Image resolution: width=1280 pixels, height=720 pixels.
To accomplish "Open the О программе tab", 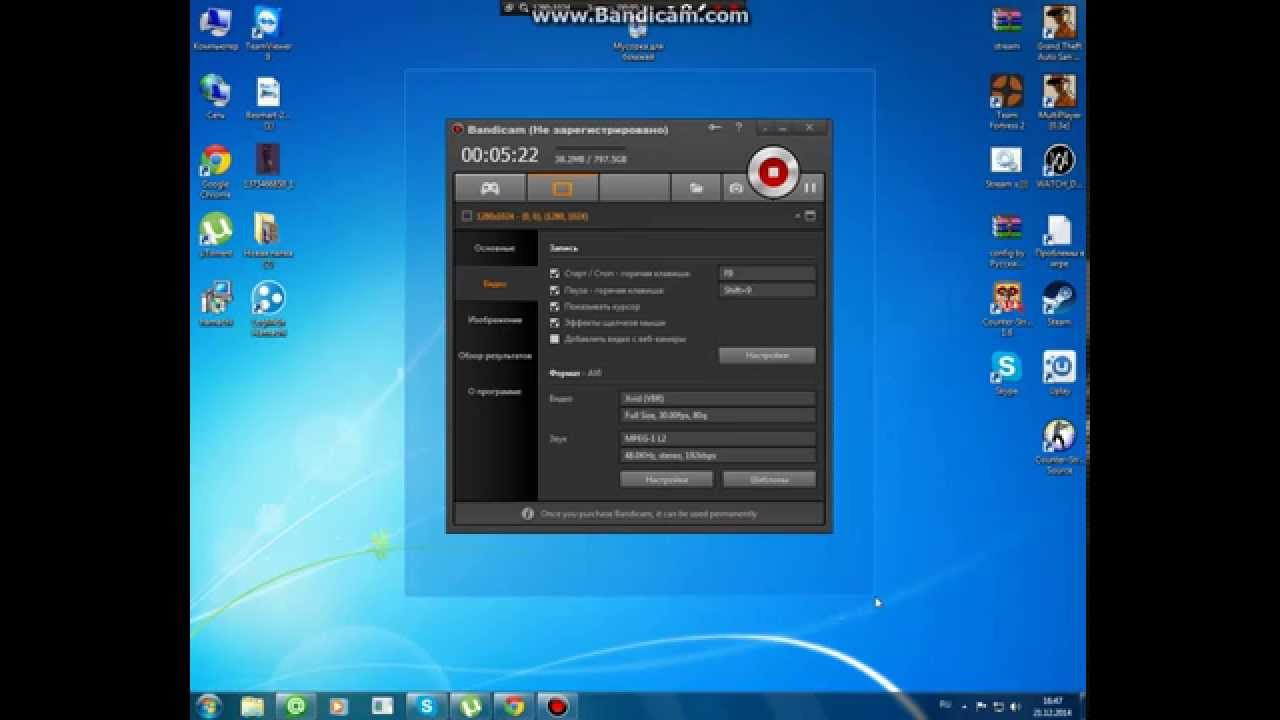I will (495, 392).
